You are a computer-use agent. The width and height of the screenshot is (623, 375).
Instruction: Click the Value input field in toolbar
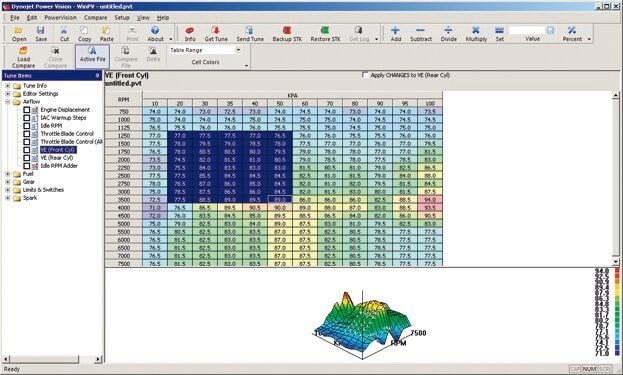pos(527,30)
